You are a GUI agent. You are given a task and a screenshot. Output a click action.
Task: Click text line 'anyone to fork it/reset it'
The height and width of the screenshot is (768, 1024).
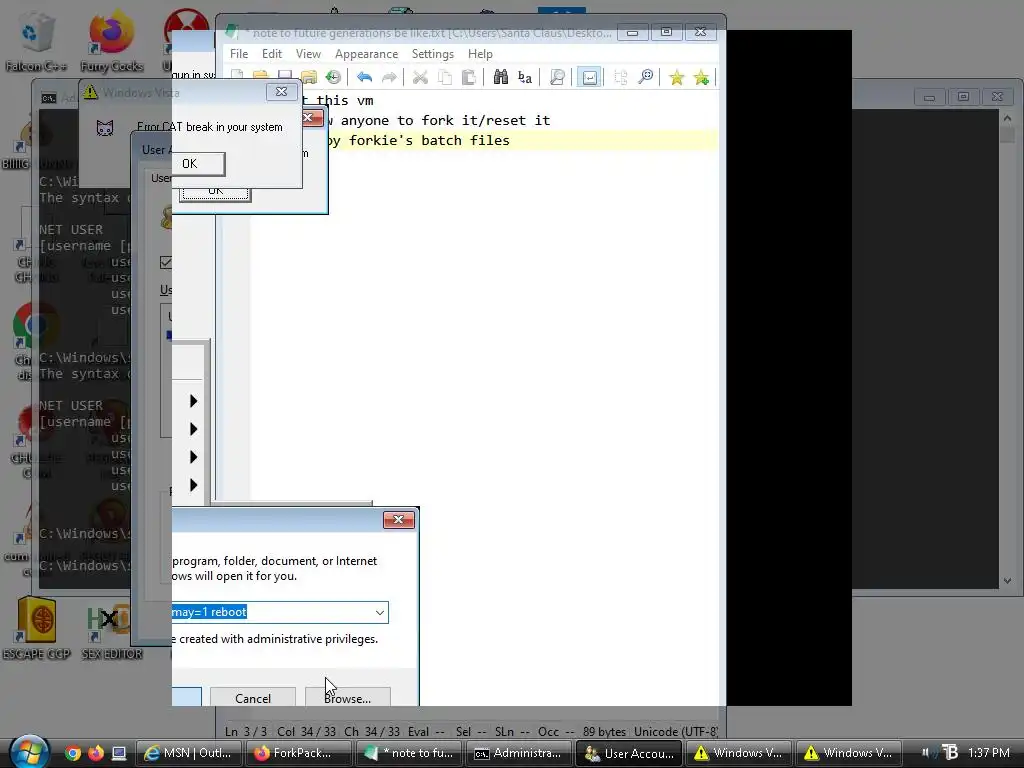pyautogui.click(x=445, y=120)
